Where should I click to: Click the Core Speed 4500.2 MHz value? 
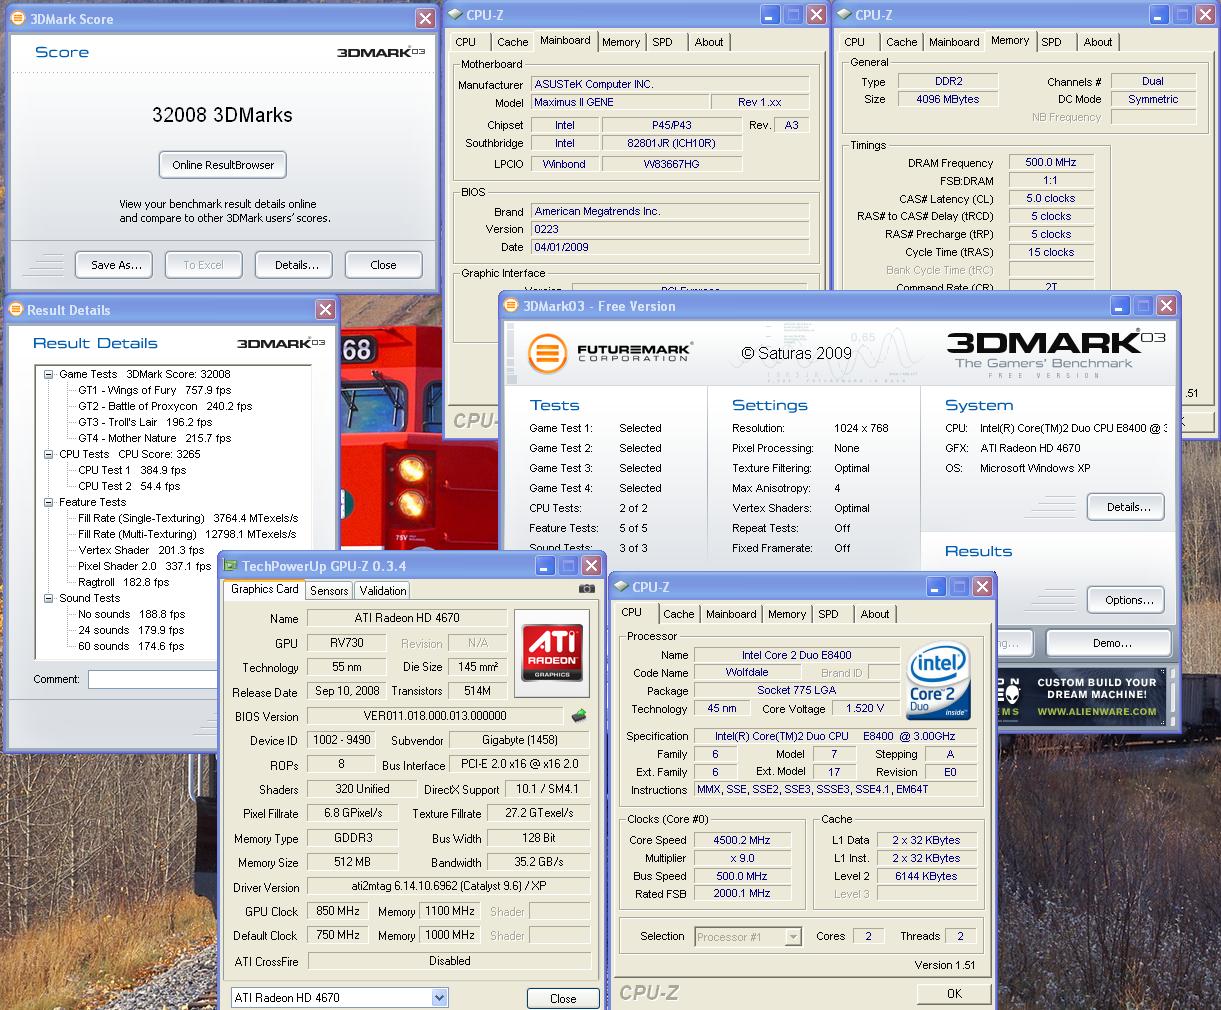[x=741, y=840]
